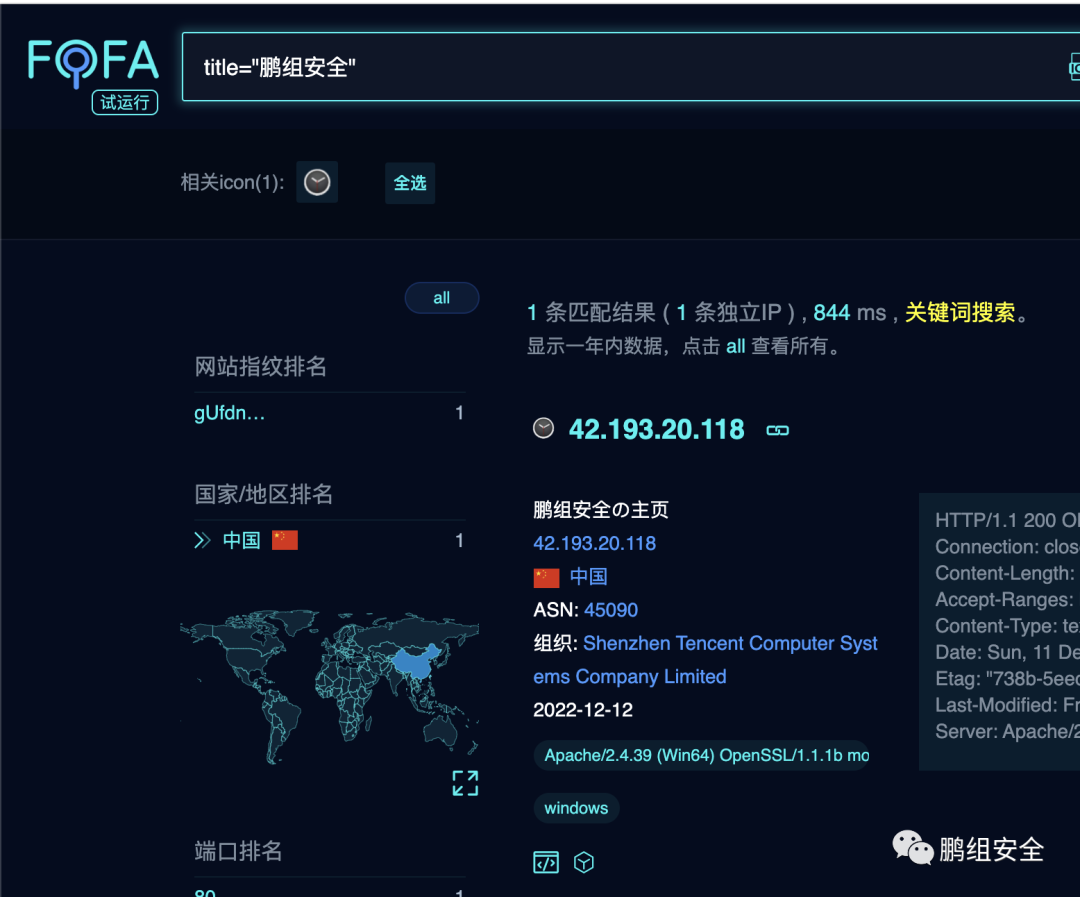This screenshot has height=897, width=1080.
Task: Click the 网站指纹排名 section heading
Action: (260, 367)
